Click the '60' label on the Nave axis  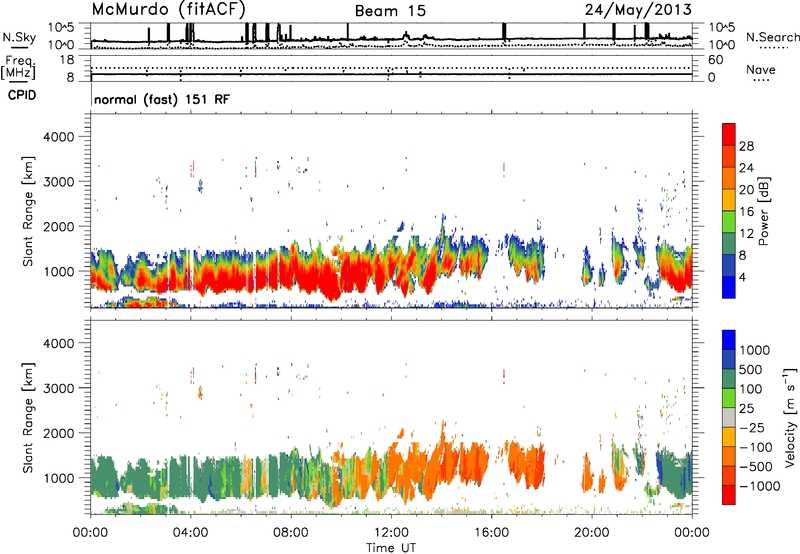[x=715, y=60]
